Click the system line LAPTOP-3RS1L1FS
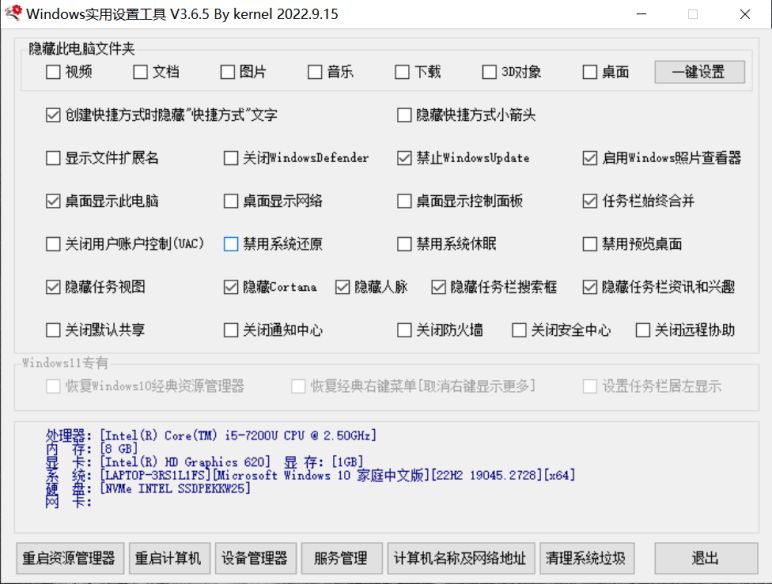The width and height of the screenshot is (772, 585). pyautogui.click(x=310, y=476)
